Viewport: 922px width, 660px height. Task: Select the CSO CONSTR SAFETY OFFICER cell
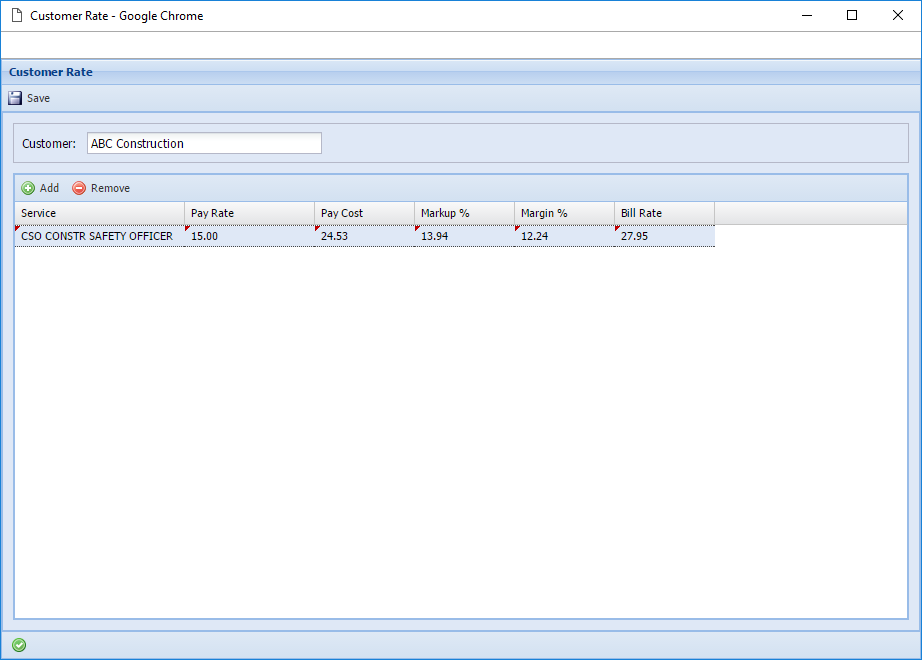[97, 236]
